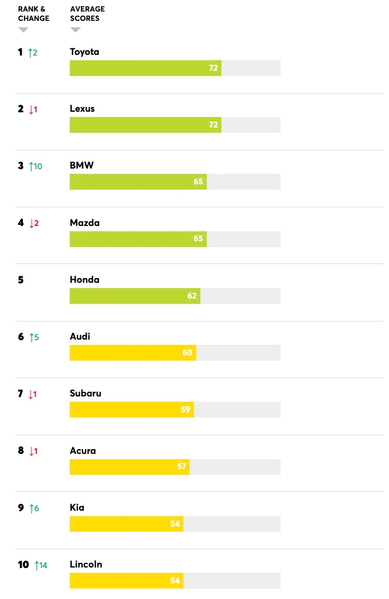389x599 pixels.
Task: Click Audi's yellow score bar showing 60
Action: [133, 353]
